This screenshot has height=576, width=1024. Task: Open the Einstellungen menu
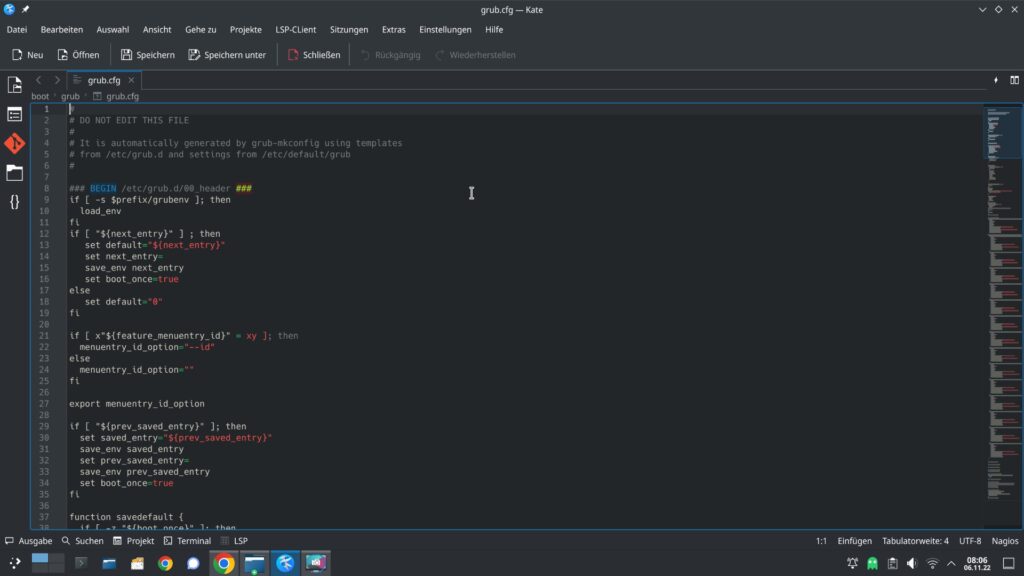pos(445,29)
